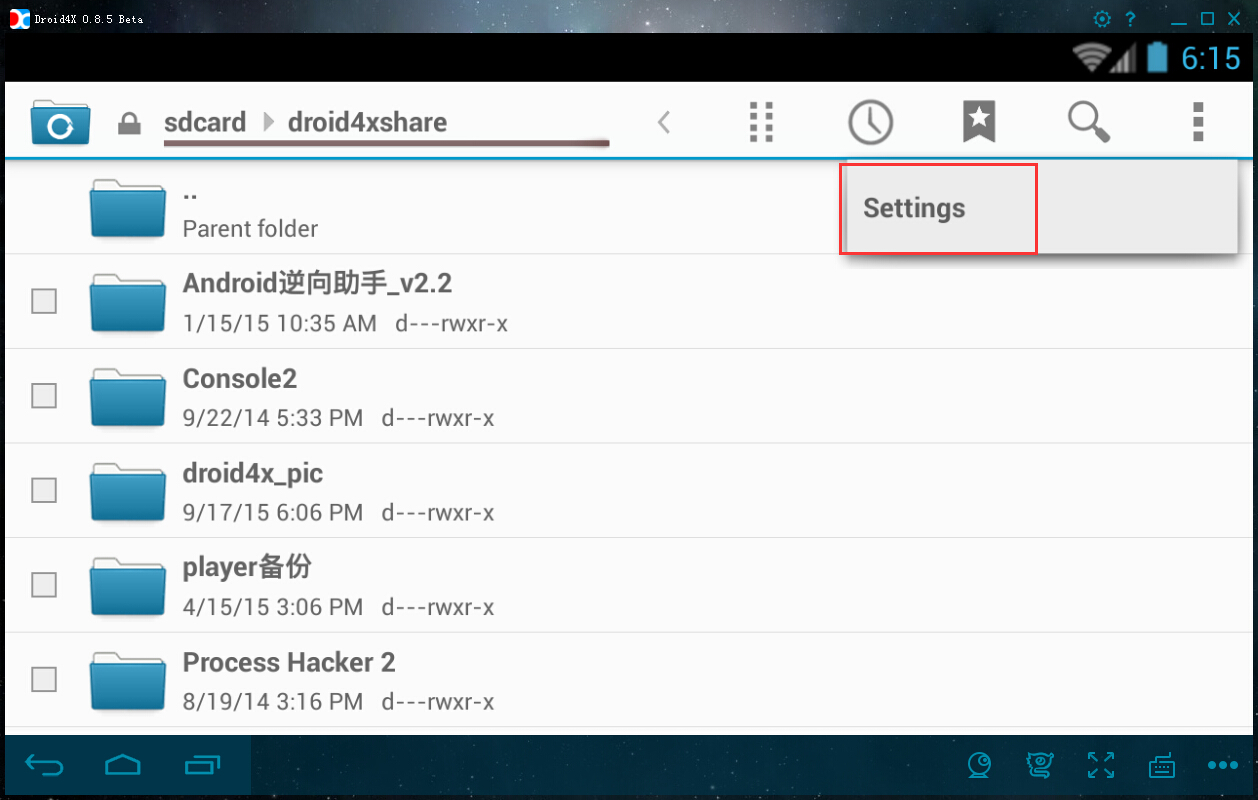Tick checkbox for Console2 folder
1258x800 pixels.
point(44,396)
